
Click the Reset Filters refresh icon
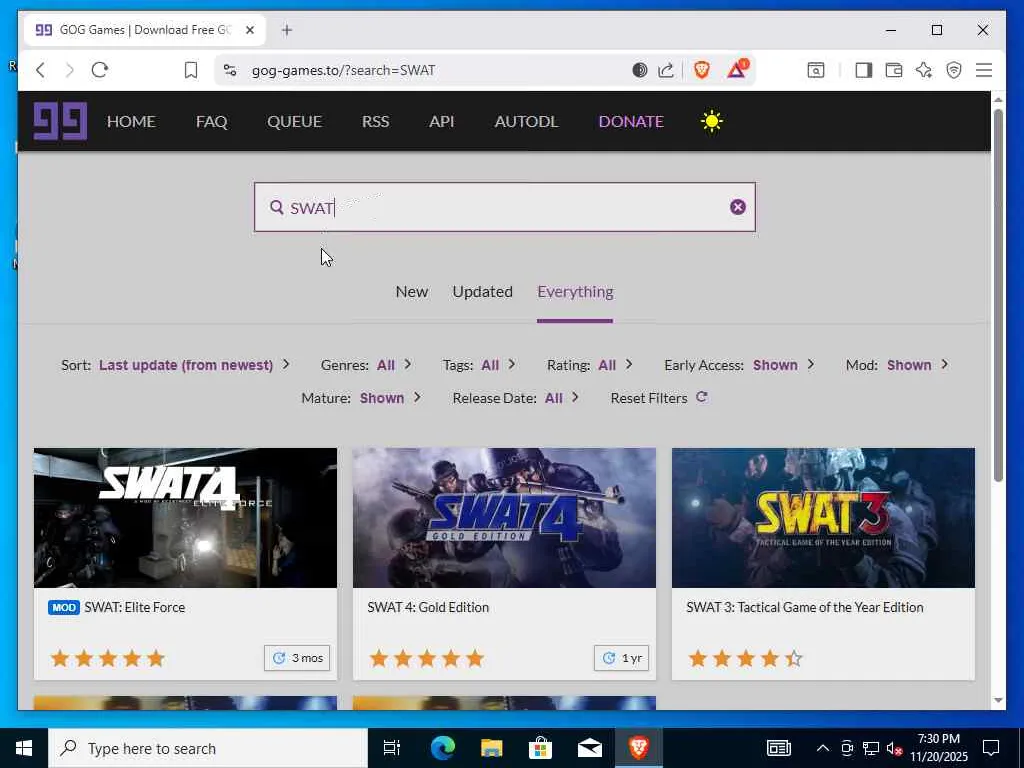click(x=701, y=397)
